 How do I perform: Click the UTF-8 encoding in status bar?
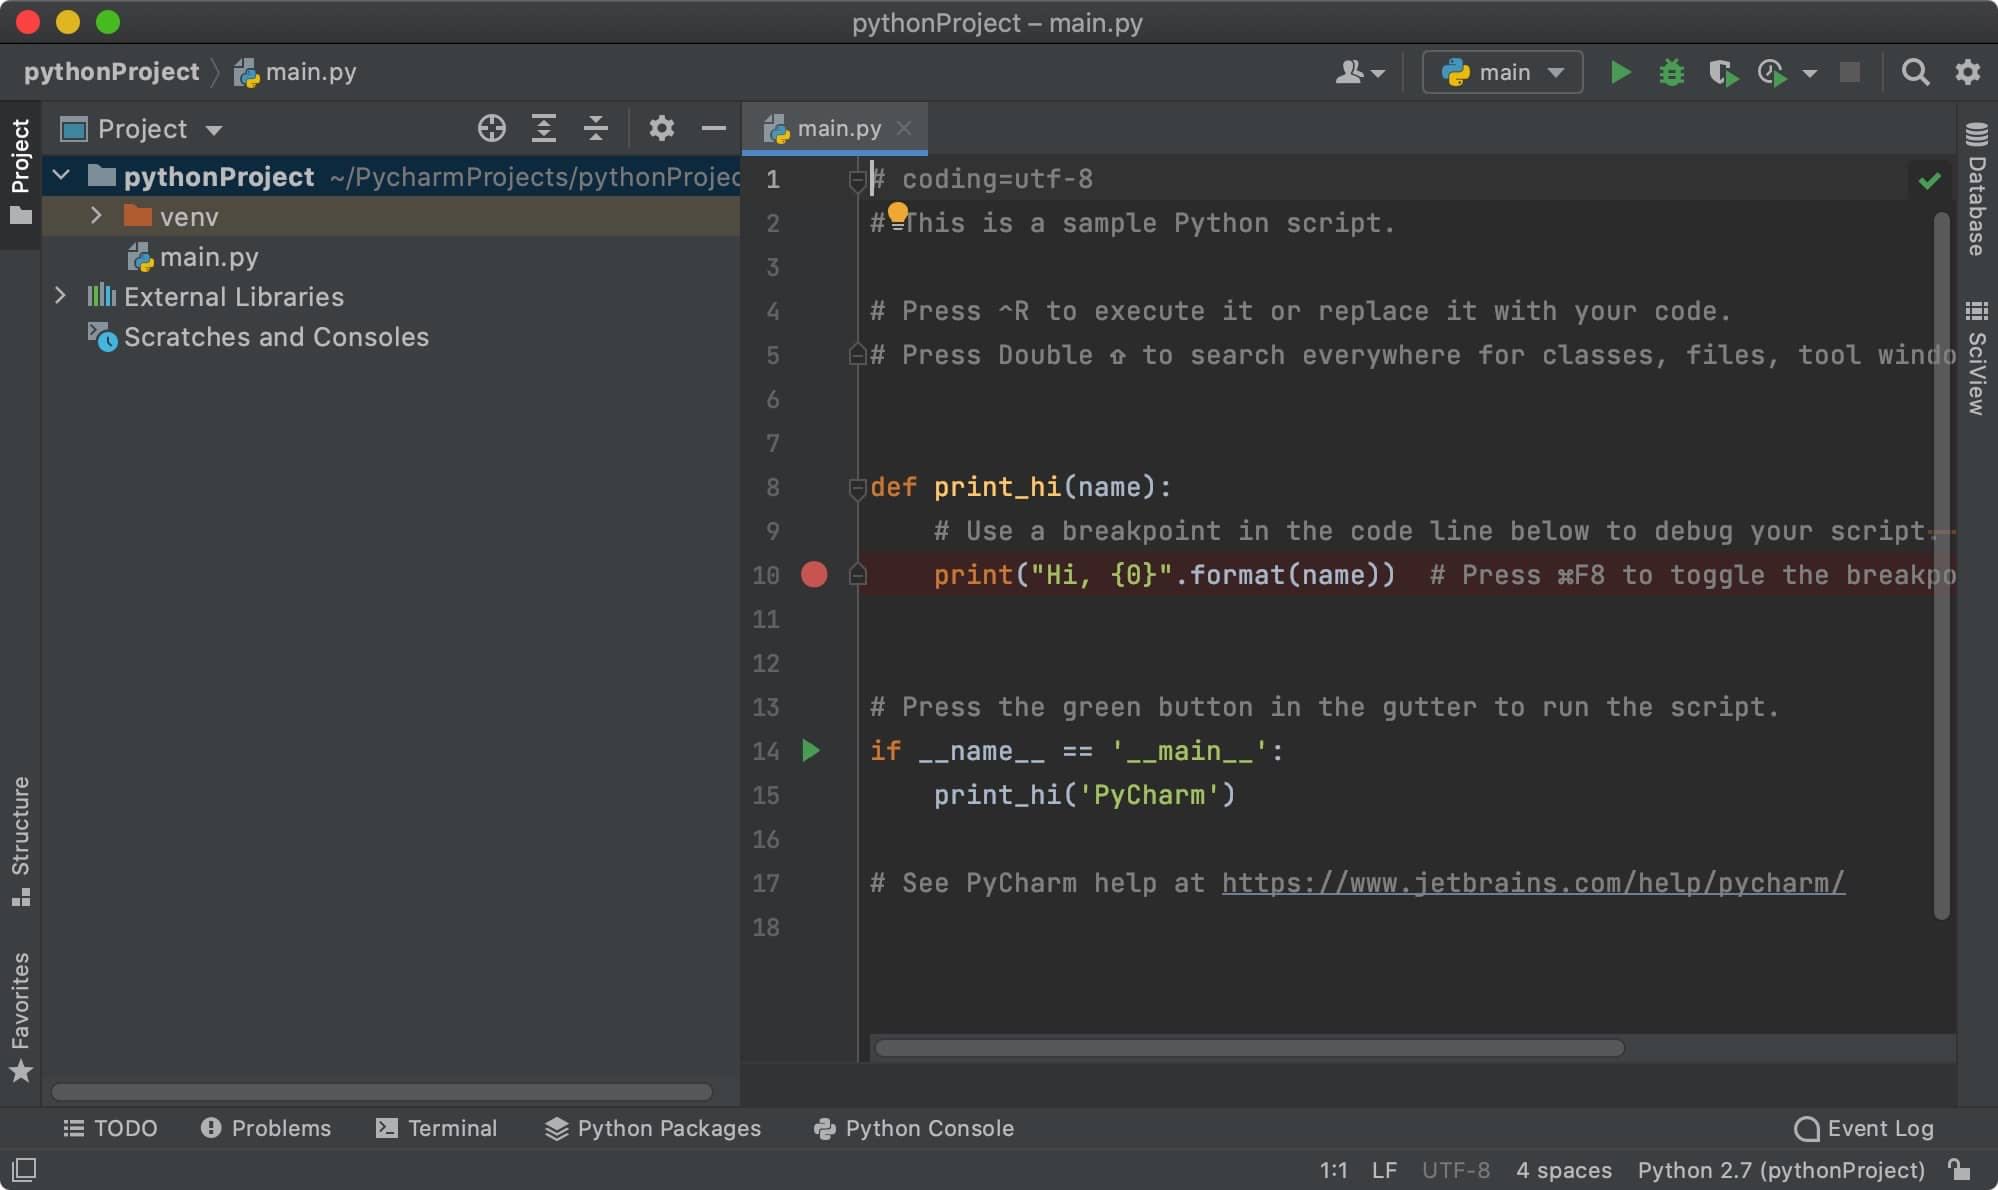[x=1456, y=1170]
